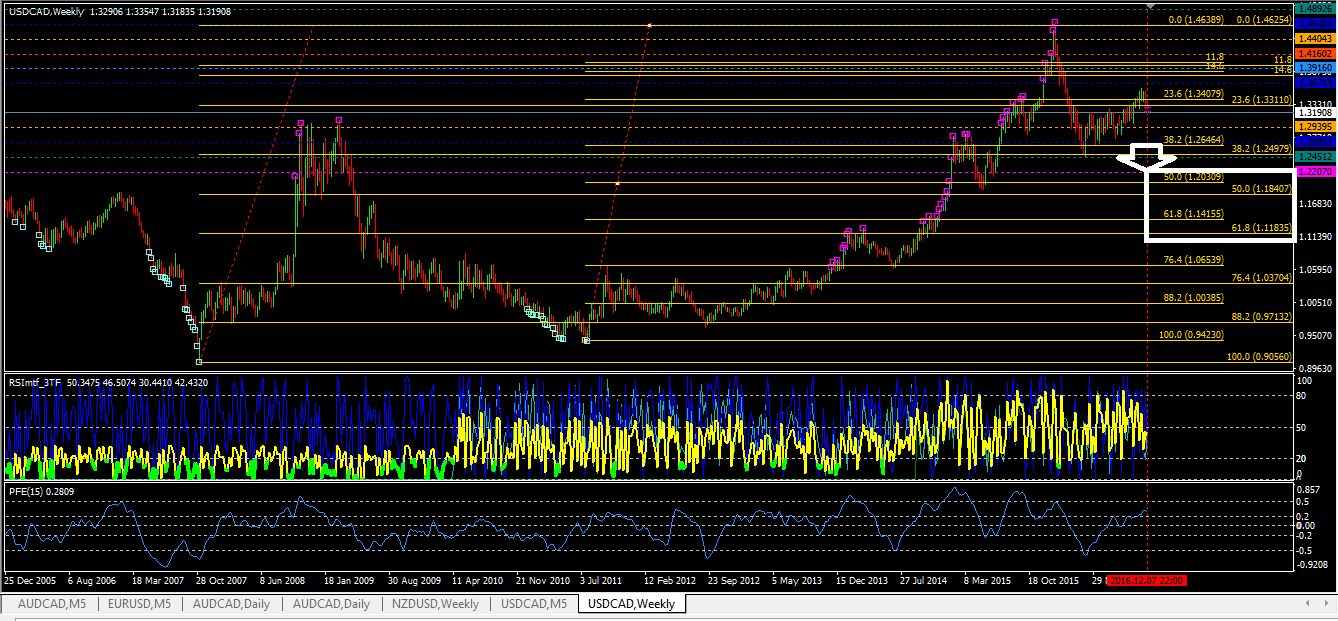Click the active USDCAD,Weekly tab
This screenshot has height=621, width=1338.
pyautogui.click(x=631, y=604)
